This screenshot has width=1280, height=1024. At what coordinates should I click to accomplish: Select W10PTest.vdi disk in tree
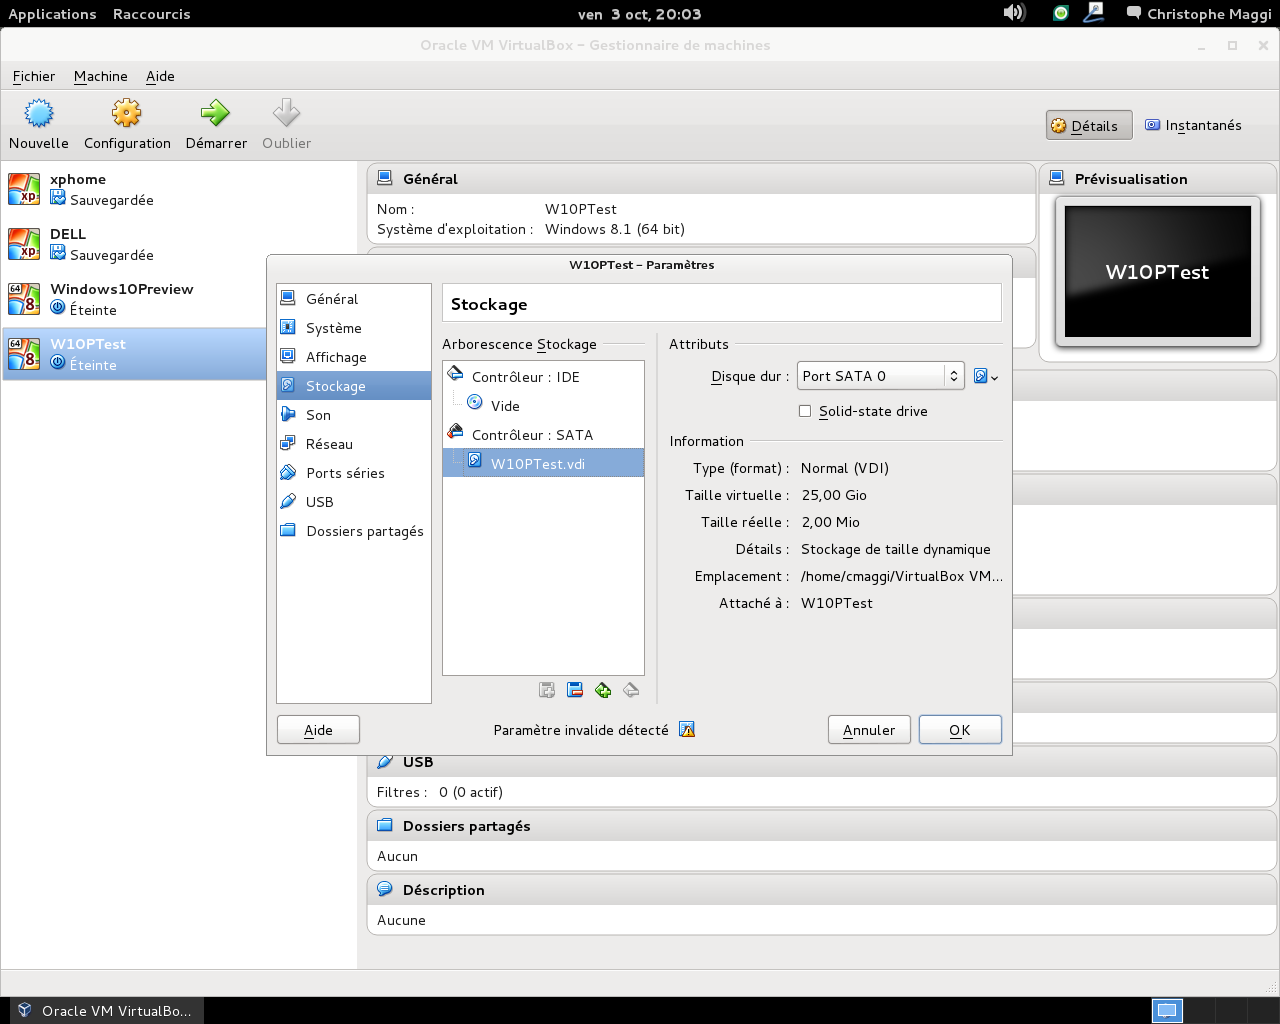click(543, 463)
